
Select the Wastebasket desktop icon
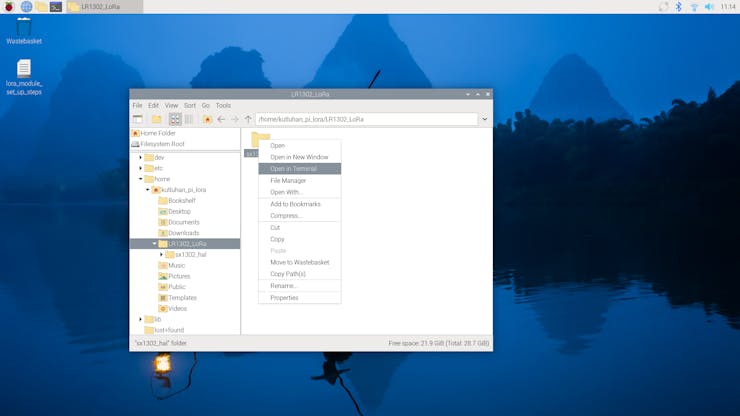(24, 31)
